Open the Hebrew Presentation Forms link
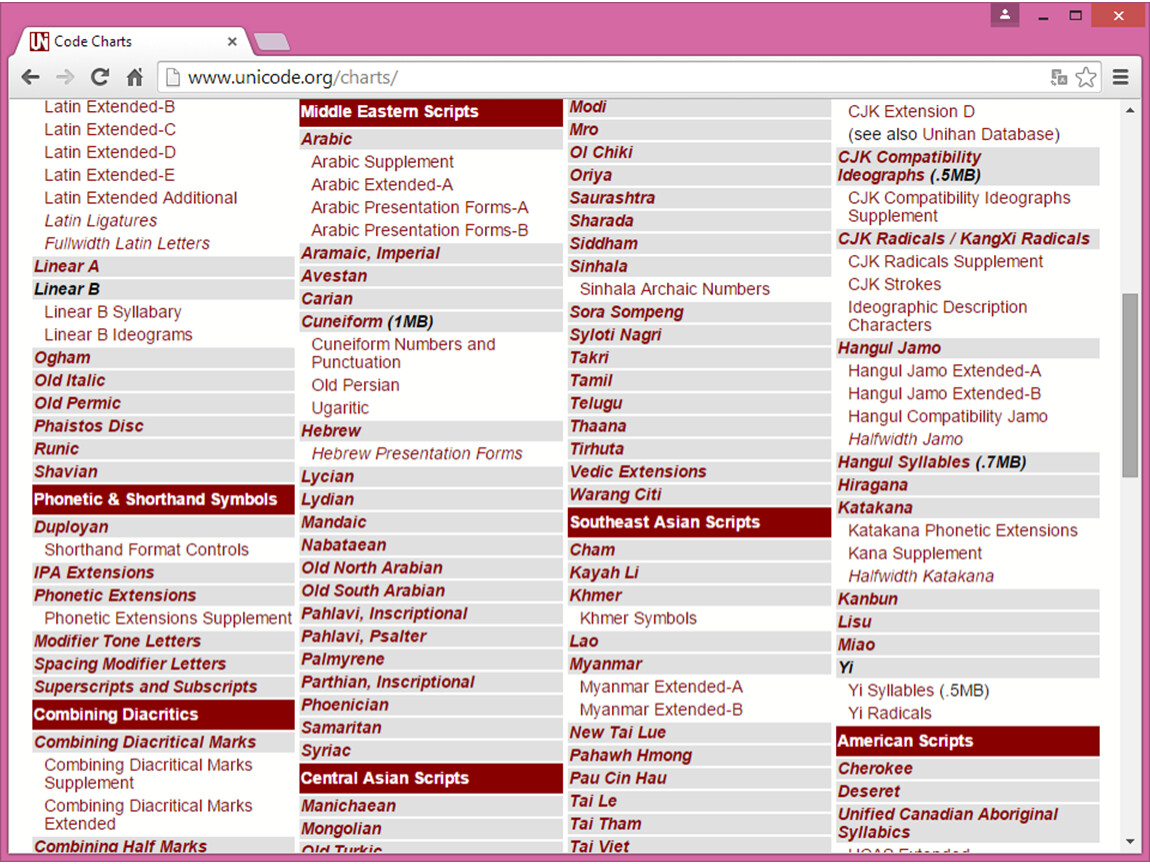1150x864 pixels. 416,454
